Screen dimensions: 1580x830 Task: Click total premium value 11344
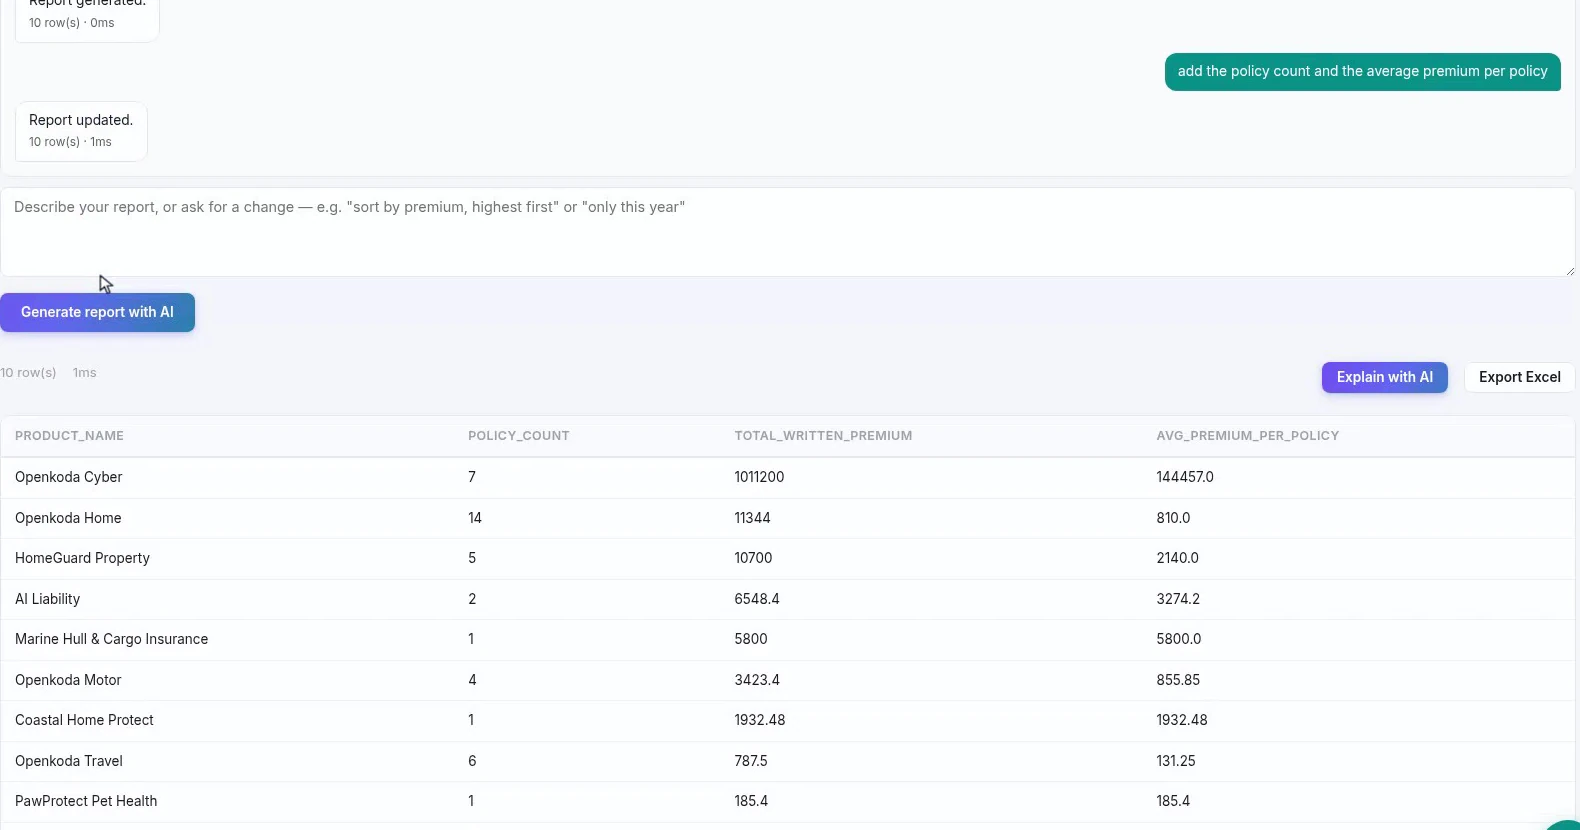pos(752,518)
